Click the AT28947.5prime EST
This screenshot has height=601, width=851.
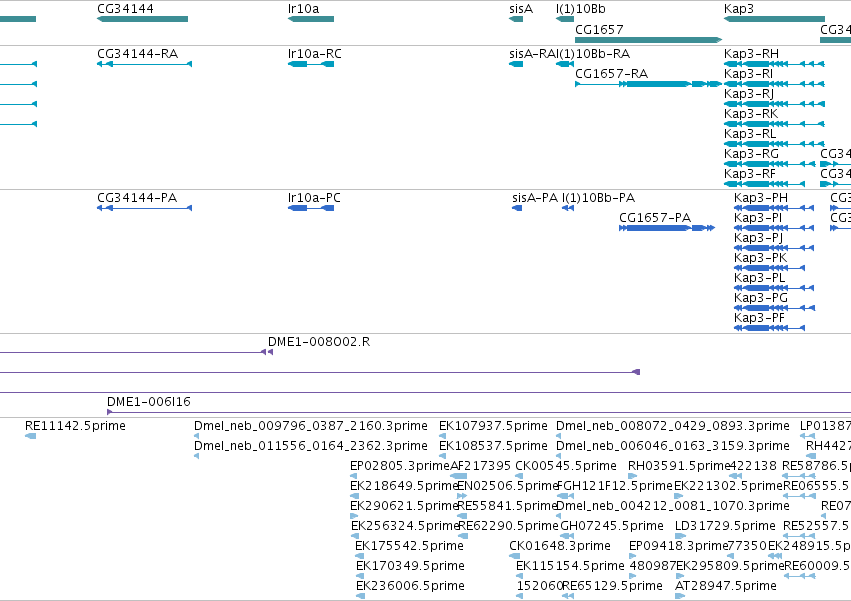point(679,596)
